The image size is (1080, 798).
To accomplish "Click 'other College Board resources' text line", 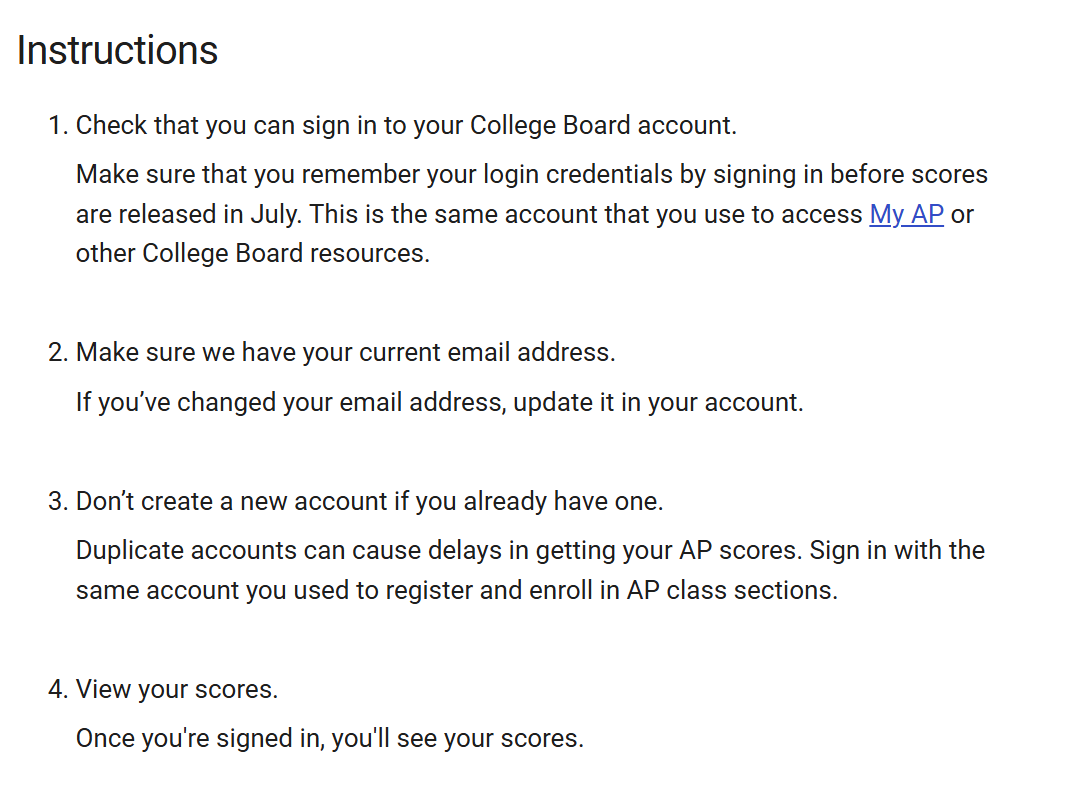I will [x=253, y=253].
